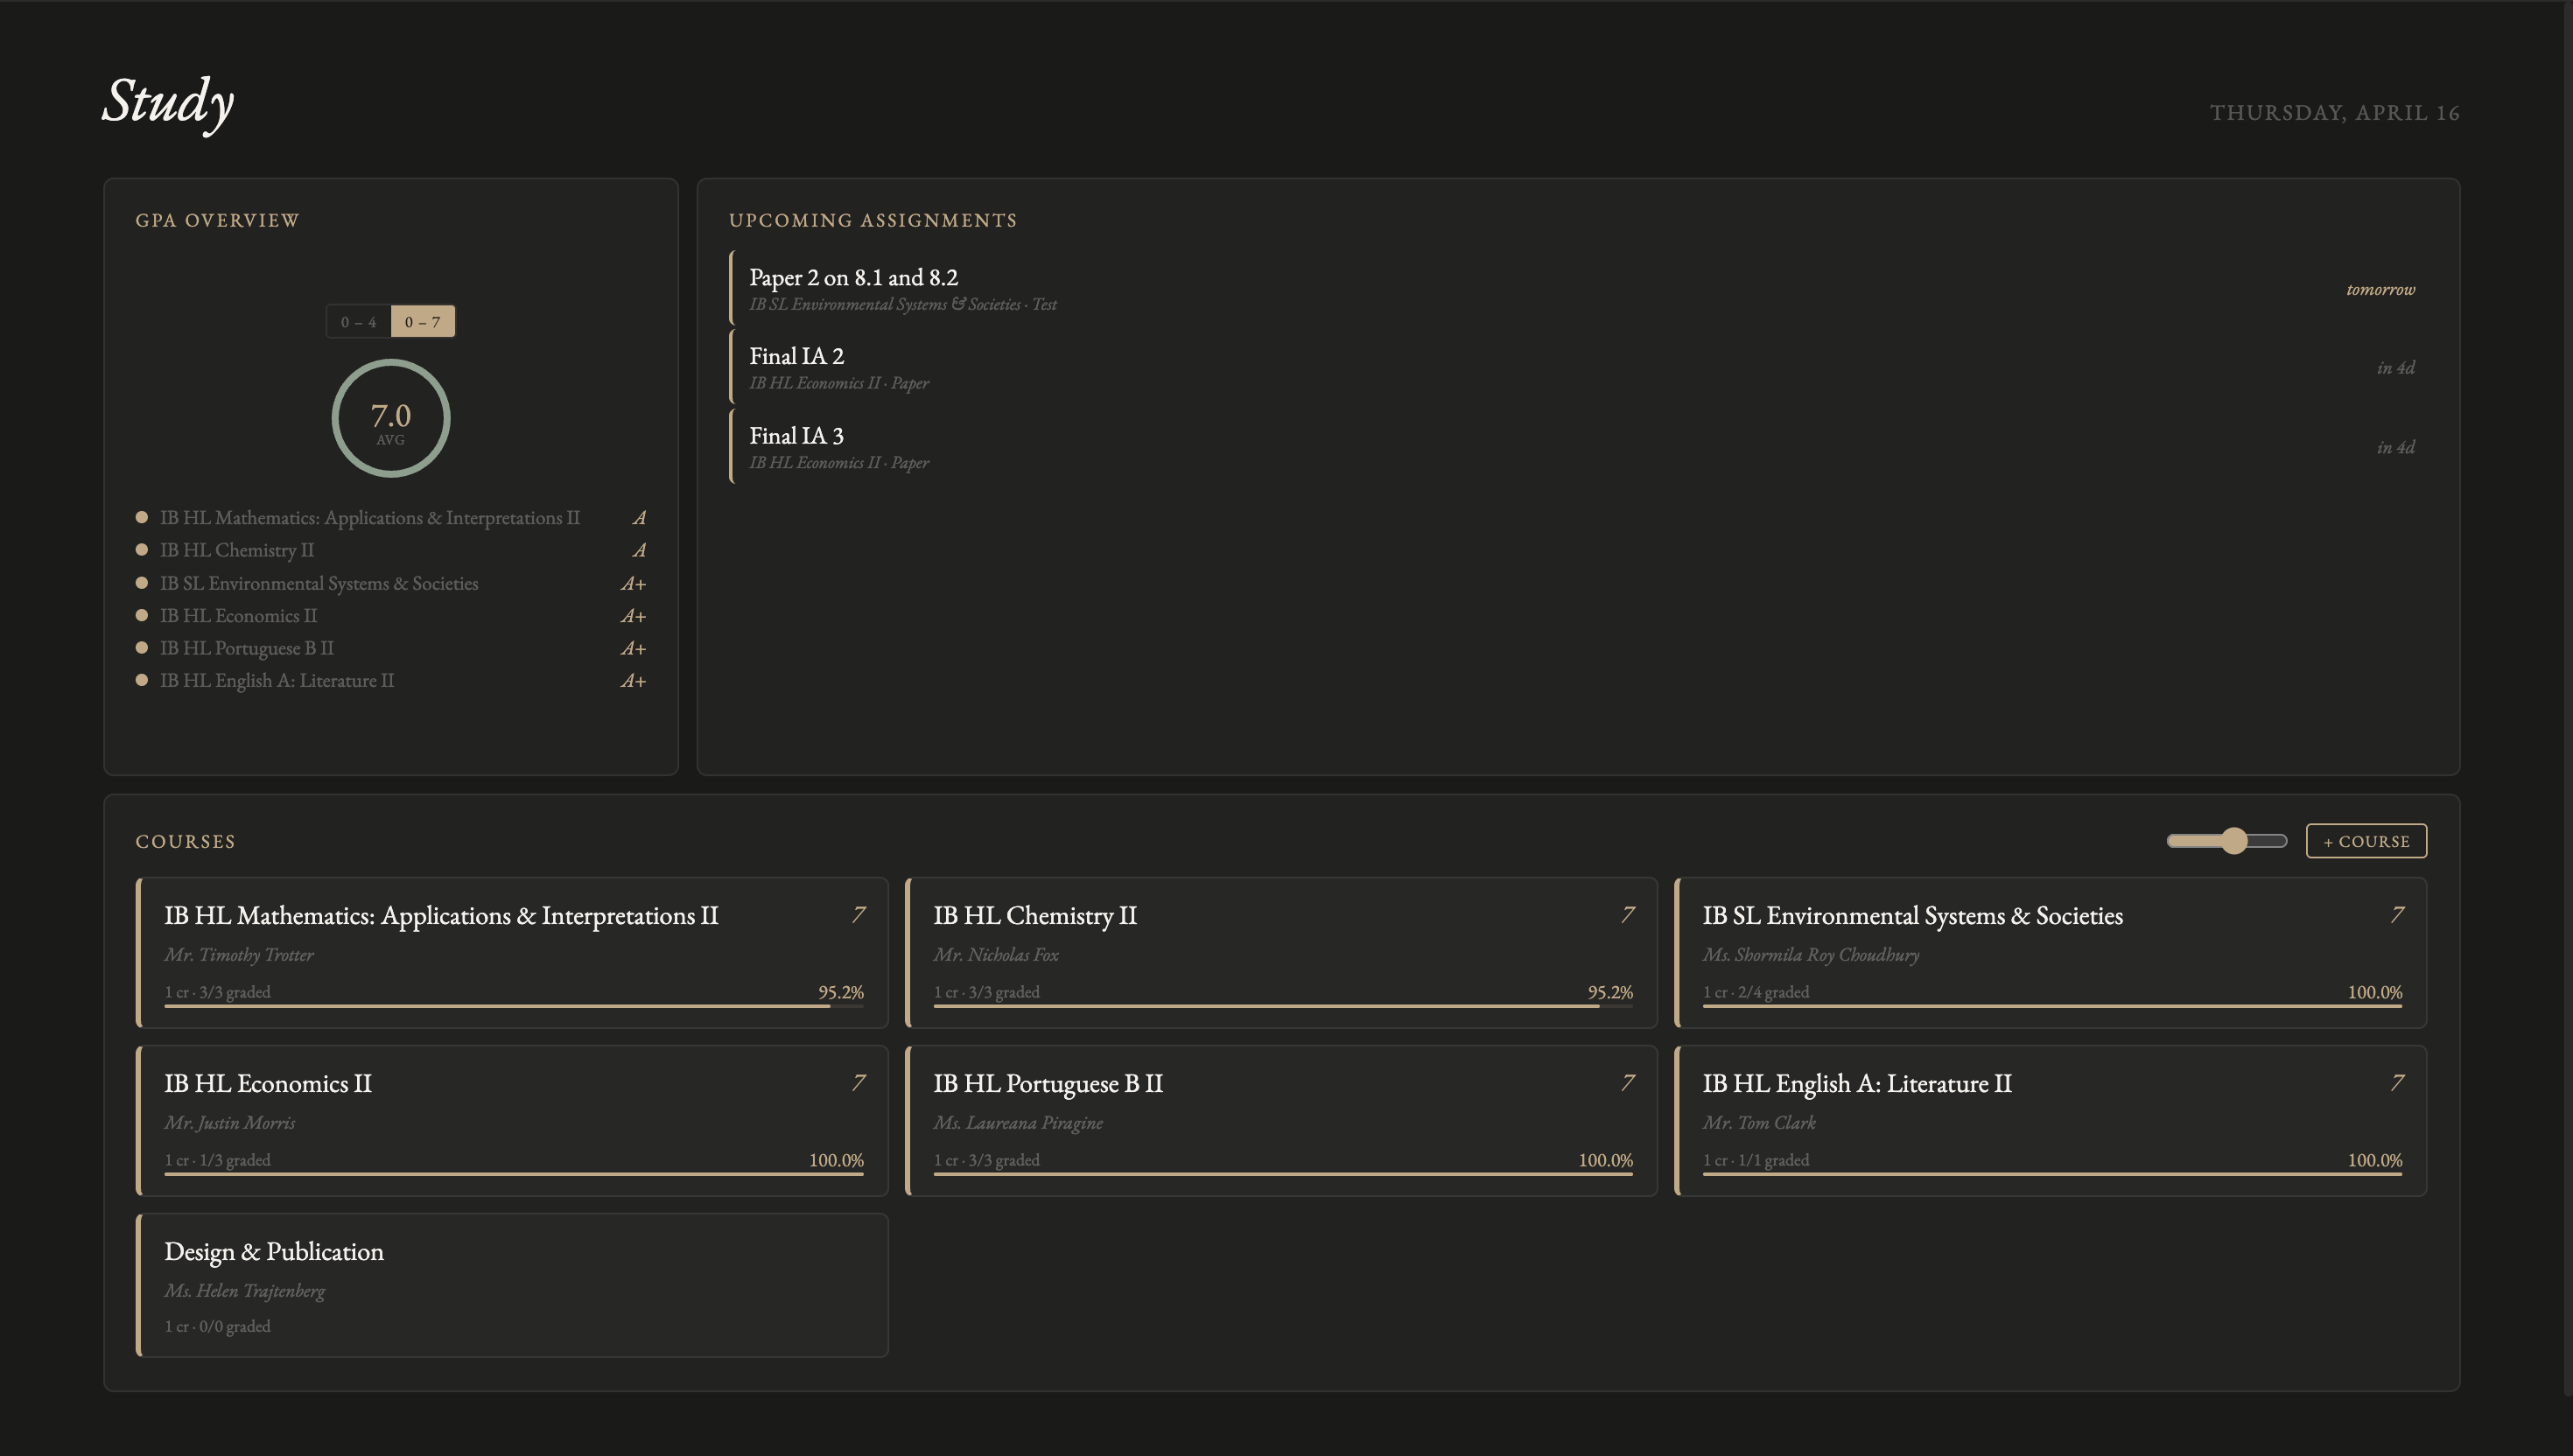Image resolution: width=2573 pixels, height=1456 pixels.
Task: Open the IB HL Portuguese B II course card
Action: pos(1282,1119)
